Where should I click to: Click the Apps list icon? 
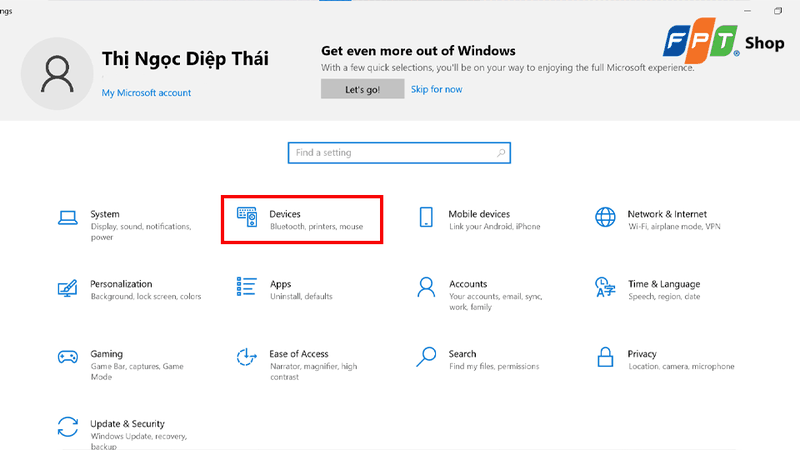tap(246, 286)
